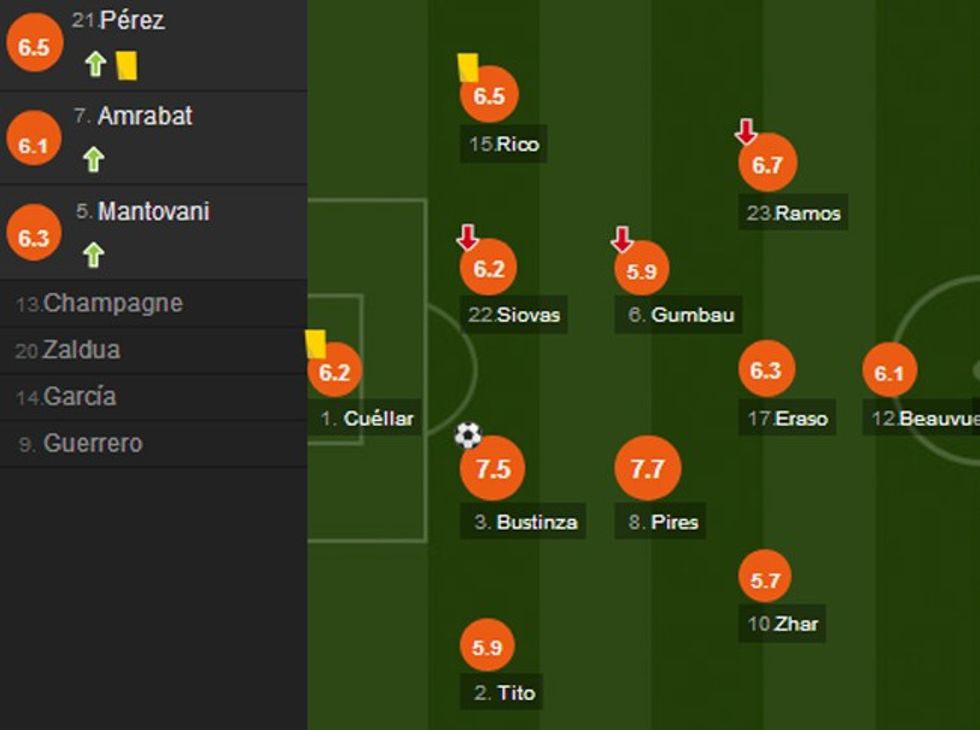The image size is (980, 730).
Task: Select García in the substitutes list
Action: [x=79, y=397]
